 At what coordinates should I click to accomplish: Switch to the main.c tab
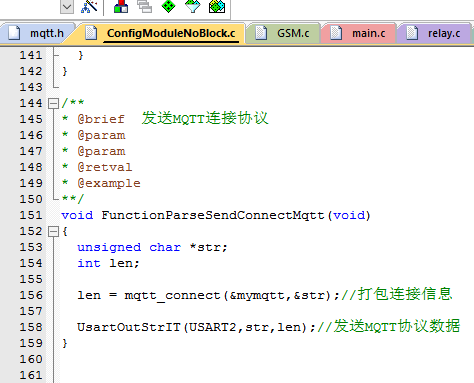359,33
